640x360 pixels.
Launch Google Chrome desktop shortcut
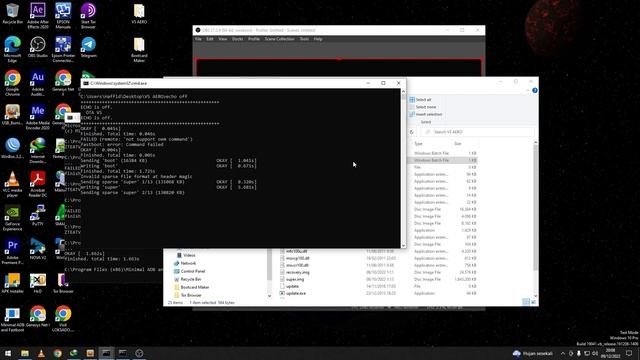click(x=12, y=83)
